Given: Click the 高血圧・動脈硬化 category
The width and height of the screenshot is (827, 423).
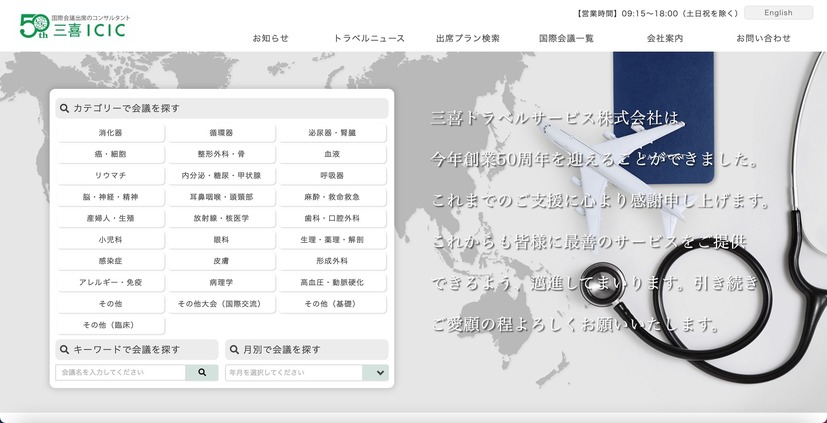Looking at the screenshot, I should pos(332,283).
